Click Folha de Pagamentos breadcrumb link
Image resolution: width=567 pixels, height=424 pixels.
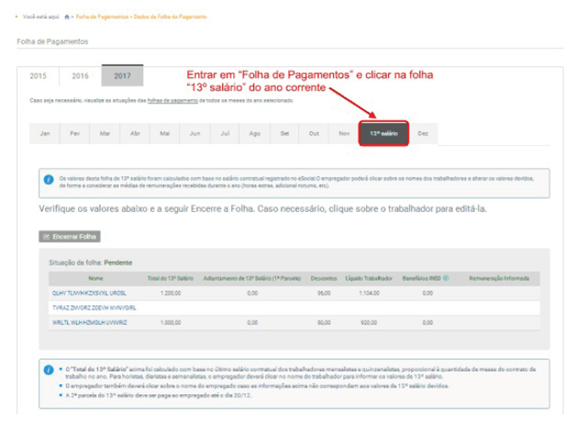click(x=102, y=17)
